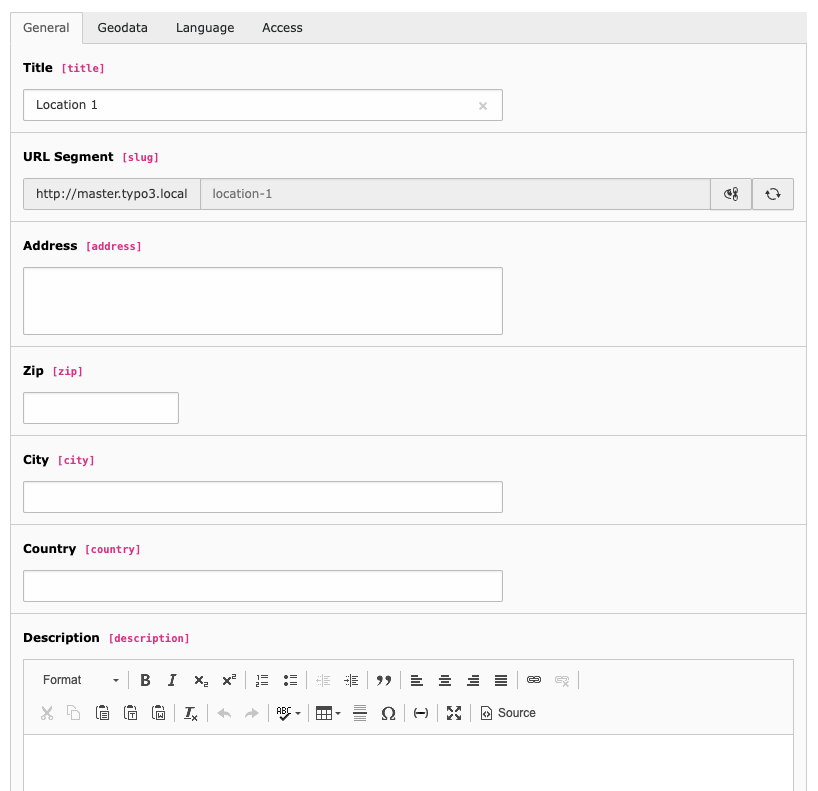Open the table insert dropdown
Viewport: 818px width, 791px height.
327,713
